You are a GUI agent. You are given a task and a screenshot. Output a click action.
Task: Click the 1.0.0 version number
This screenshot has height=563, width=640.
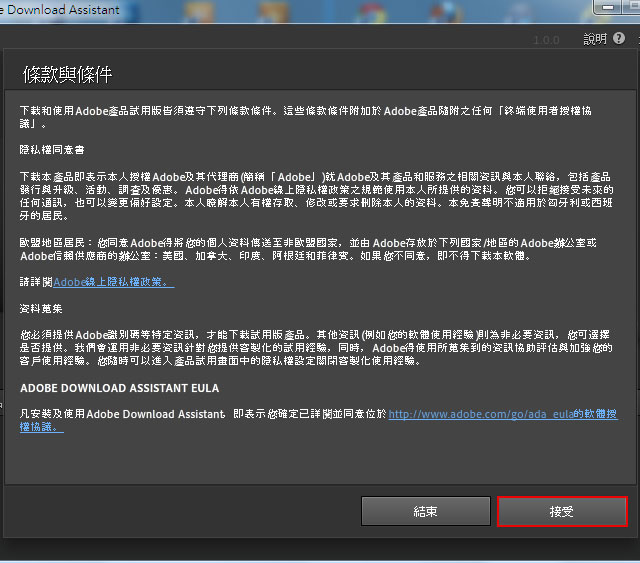point(546,40)
